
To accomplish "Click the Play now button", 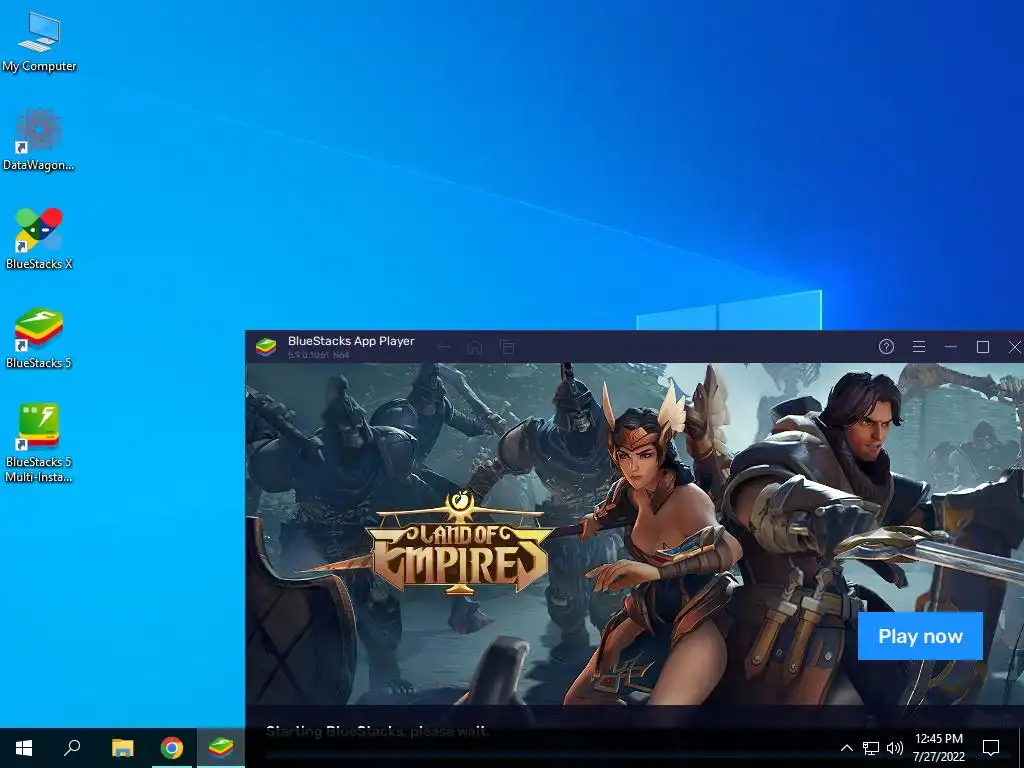I will point(920,636).
